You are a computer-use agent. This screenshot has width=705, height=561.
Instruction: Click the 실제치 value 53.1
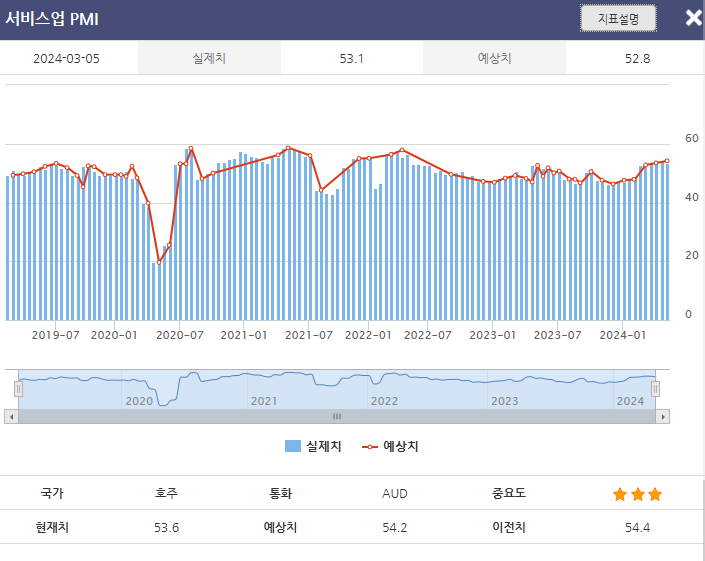352,58
